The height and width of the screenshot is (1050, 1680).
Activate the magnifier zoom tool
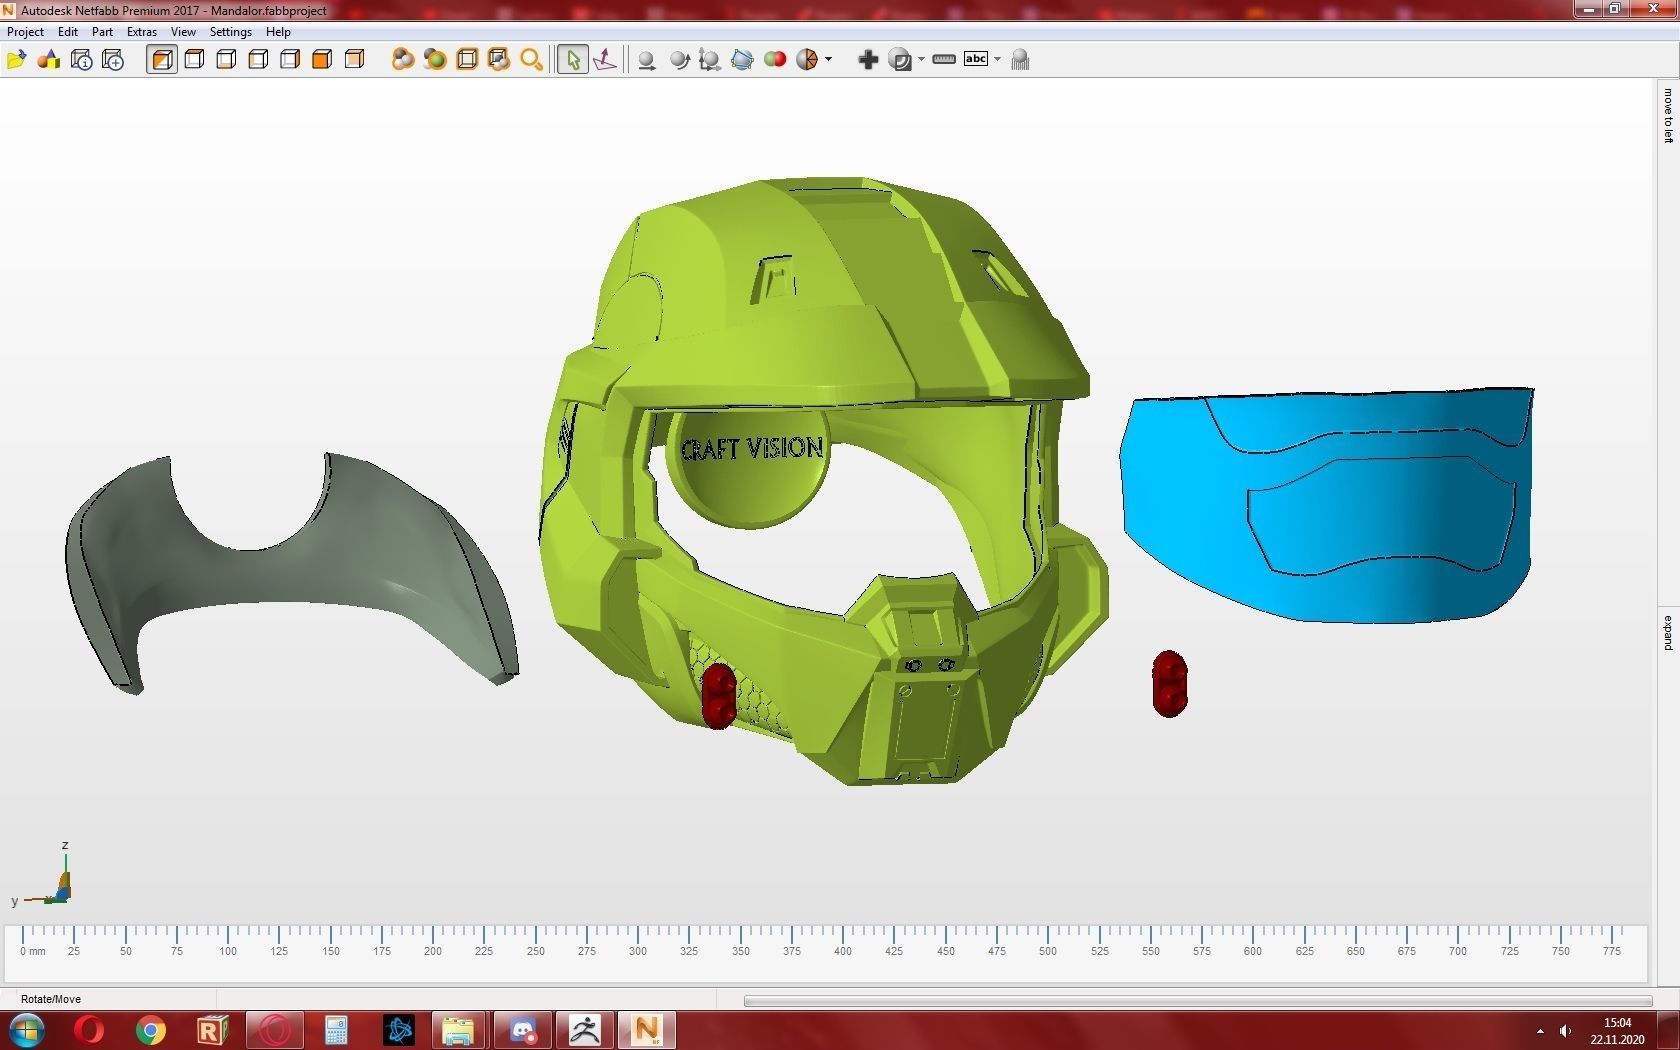coord(531,60)
